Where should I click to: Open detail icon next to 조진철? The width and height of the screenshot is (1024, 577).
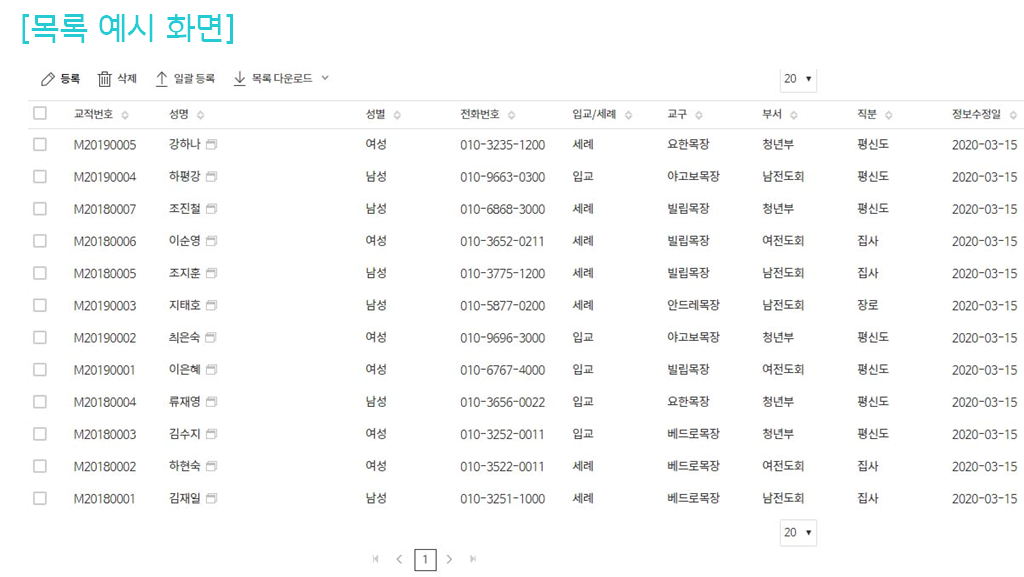(x=211, y=209)
